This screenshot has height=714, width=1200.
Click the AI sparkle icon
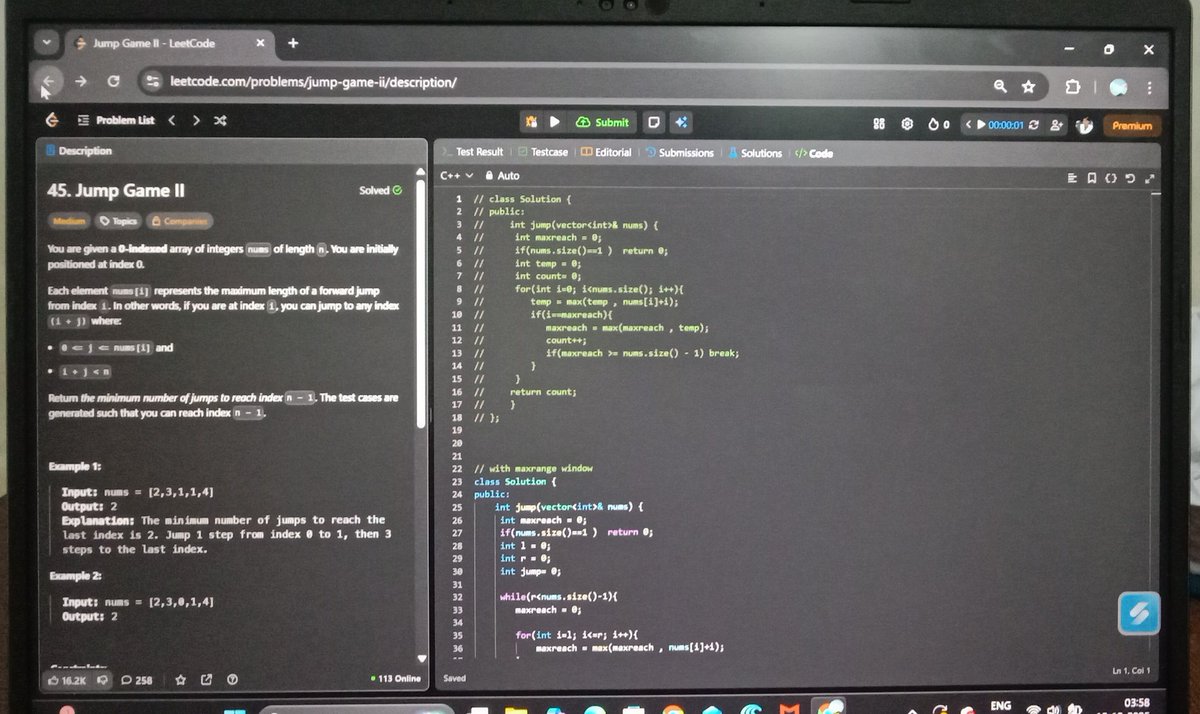(x=681, y=122)
